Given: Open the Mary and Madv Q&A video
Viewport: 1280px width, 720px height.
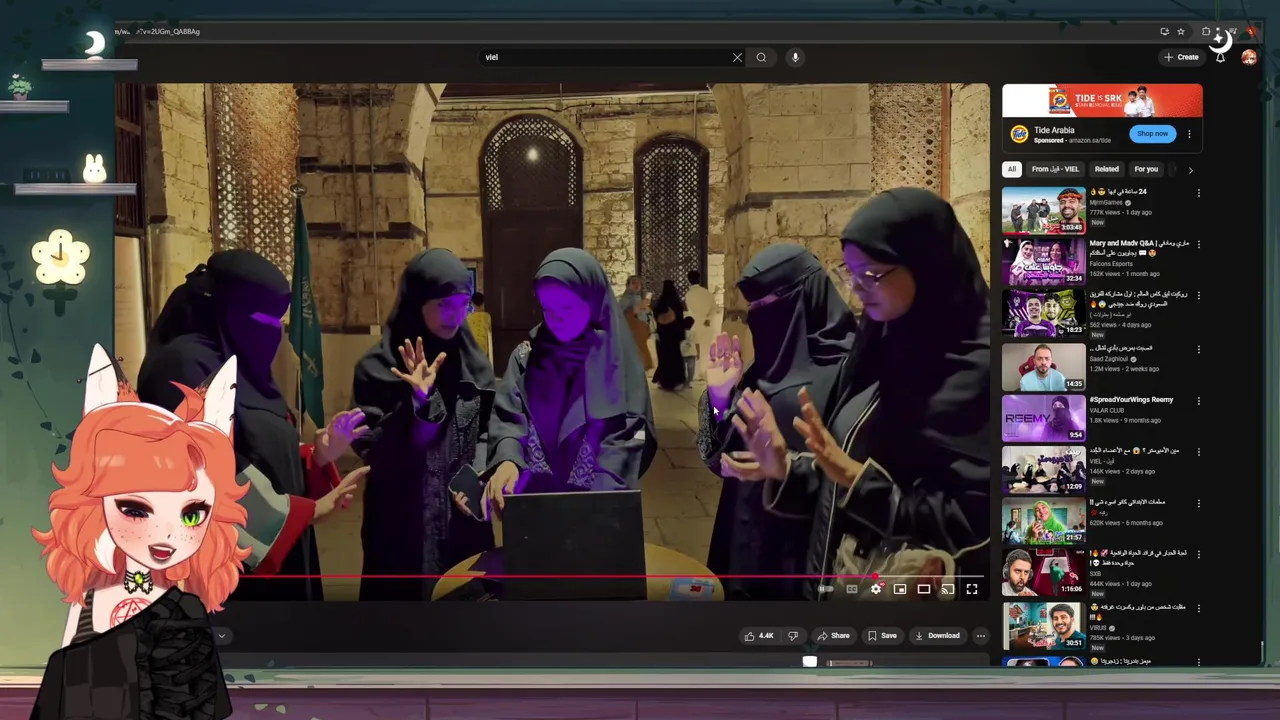Looking at the screenshot, I should (x=1044, y=261).
